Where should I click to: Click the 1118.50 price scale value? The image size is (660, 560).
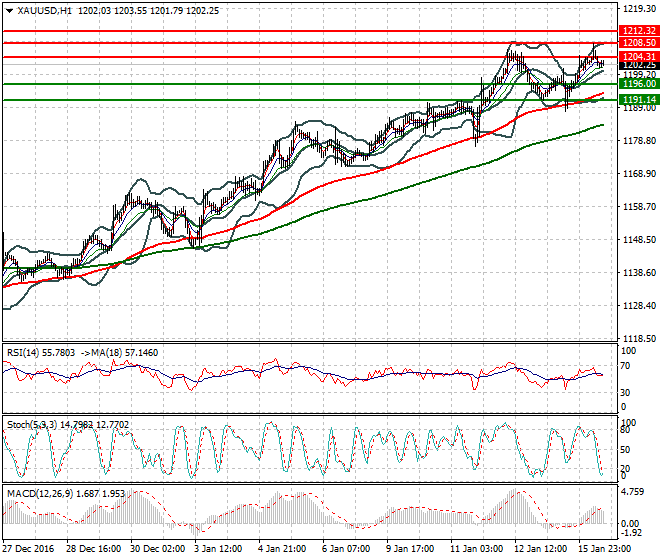click(639, 338)
